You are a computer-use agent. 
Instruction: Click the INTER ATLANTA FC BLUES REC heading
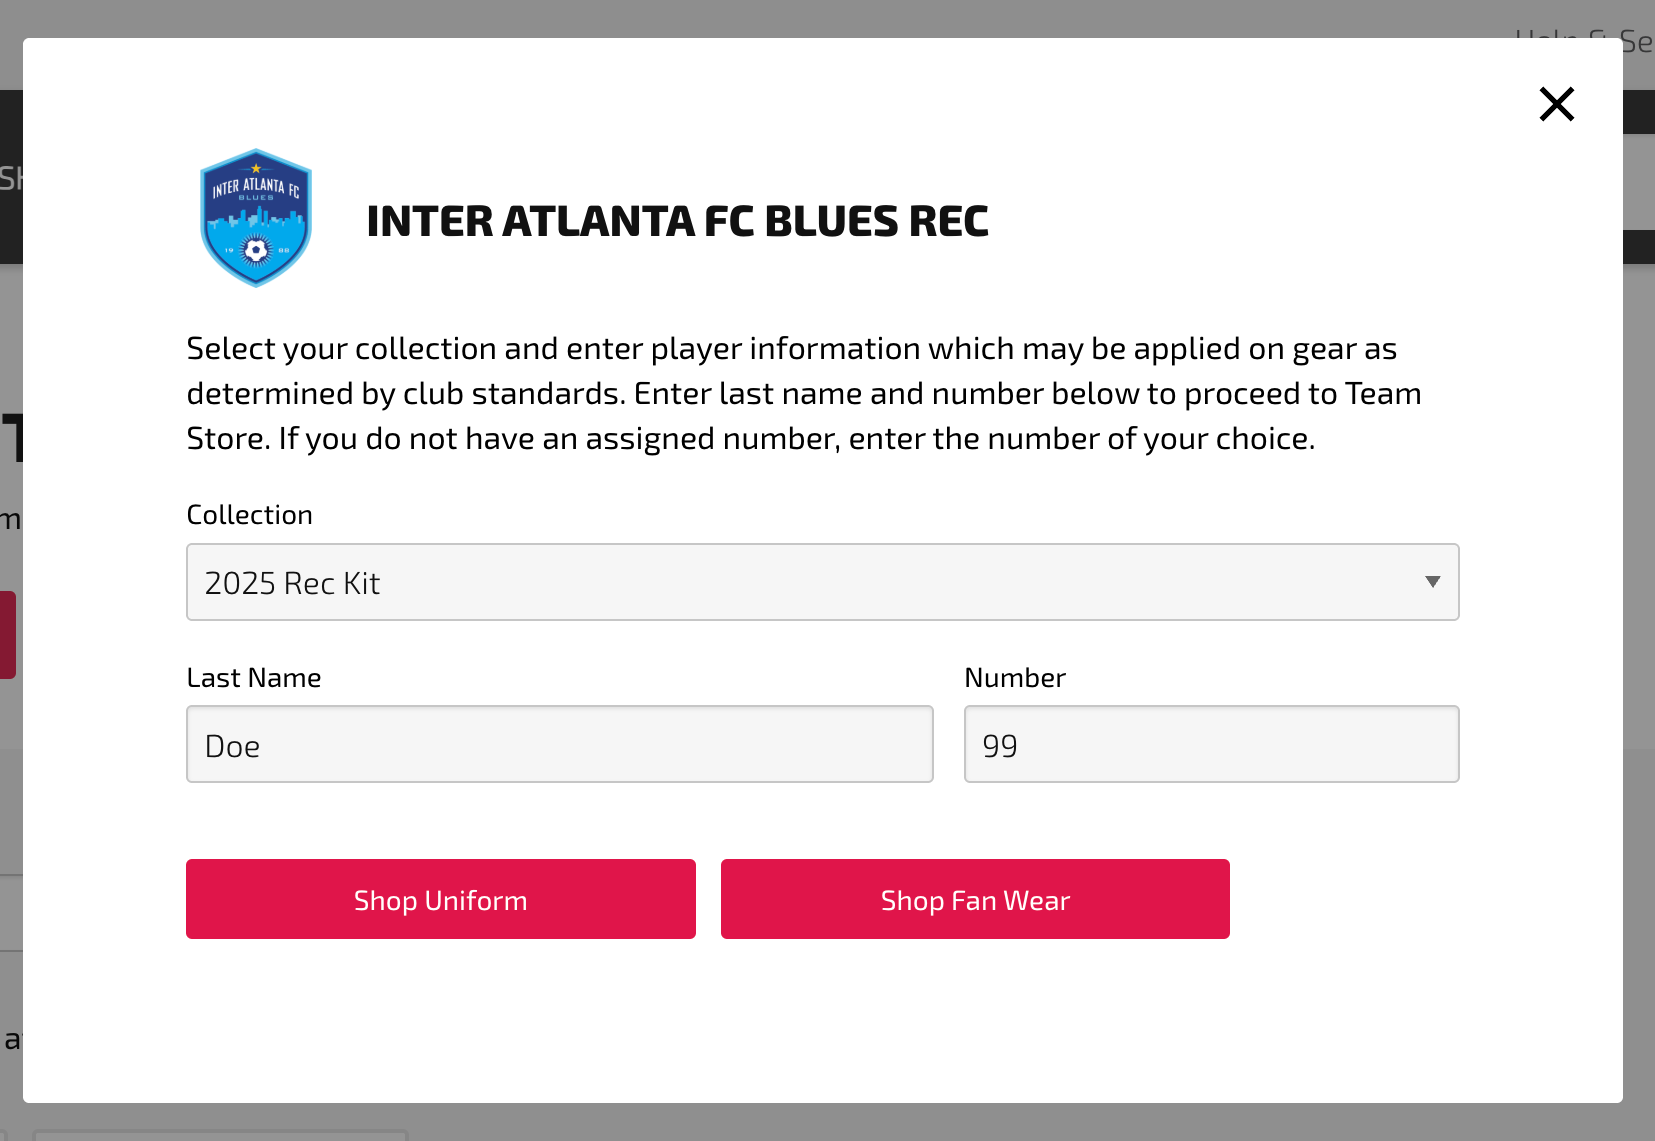677,221
